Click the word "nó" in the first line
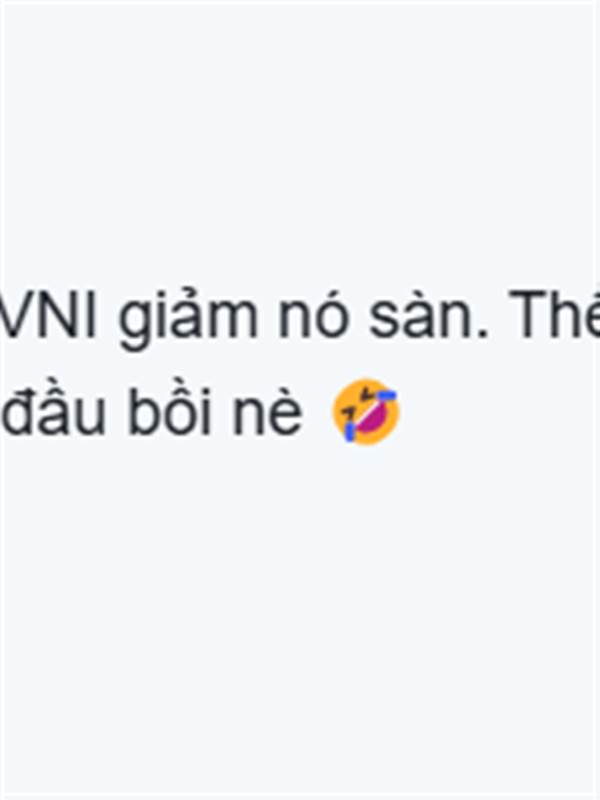Viewport: 600px width, 800px height. [x=313, y=314]
